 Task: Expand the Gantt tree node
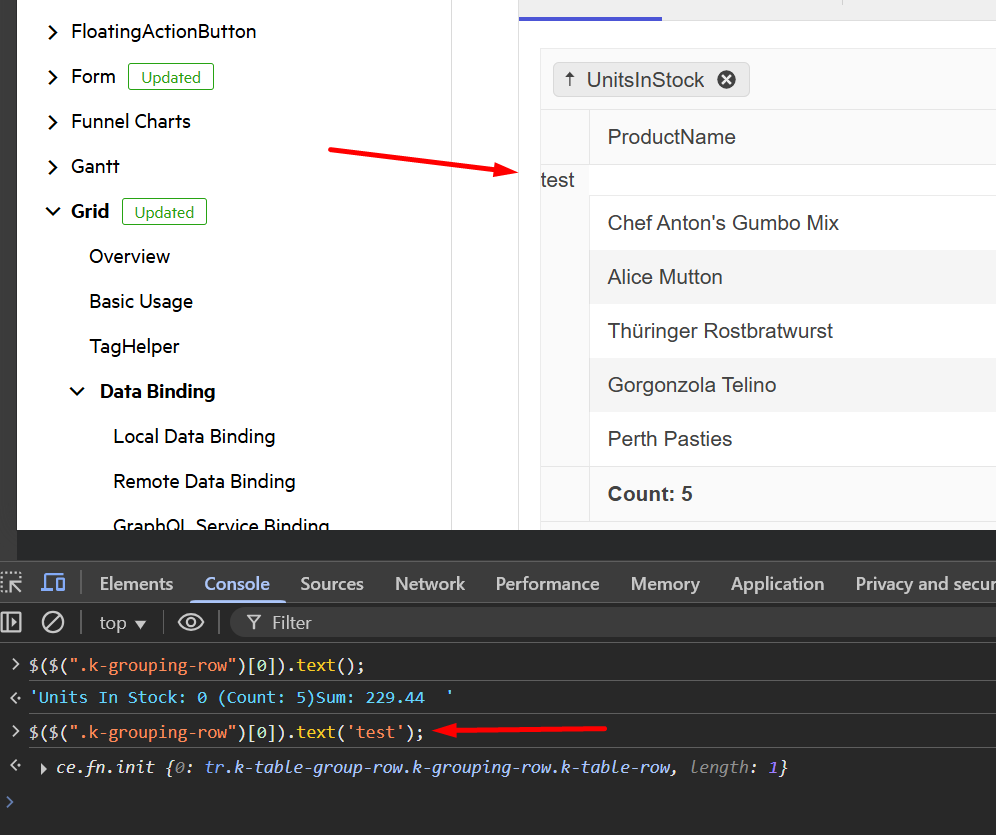(x=53, y=167)
